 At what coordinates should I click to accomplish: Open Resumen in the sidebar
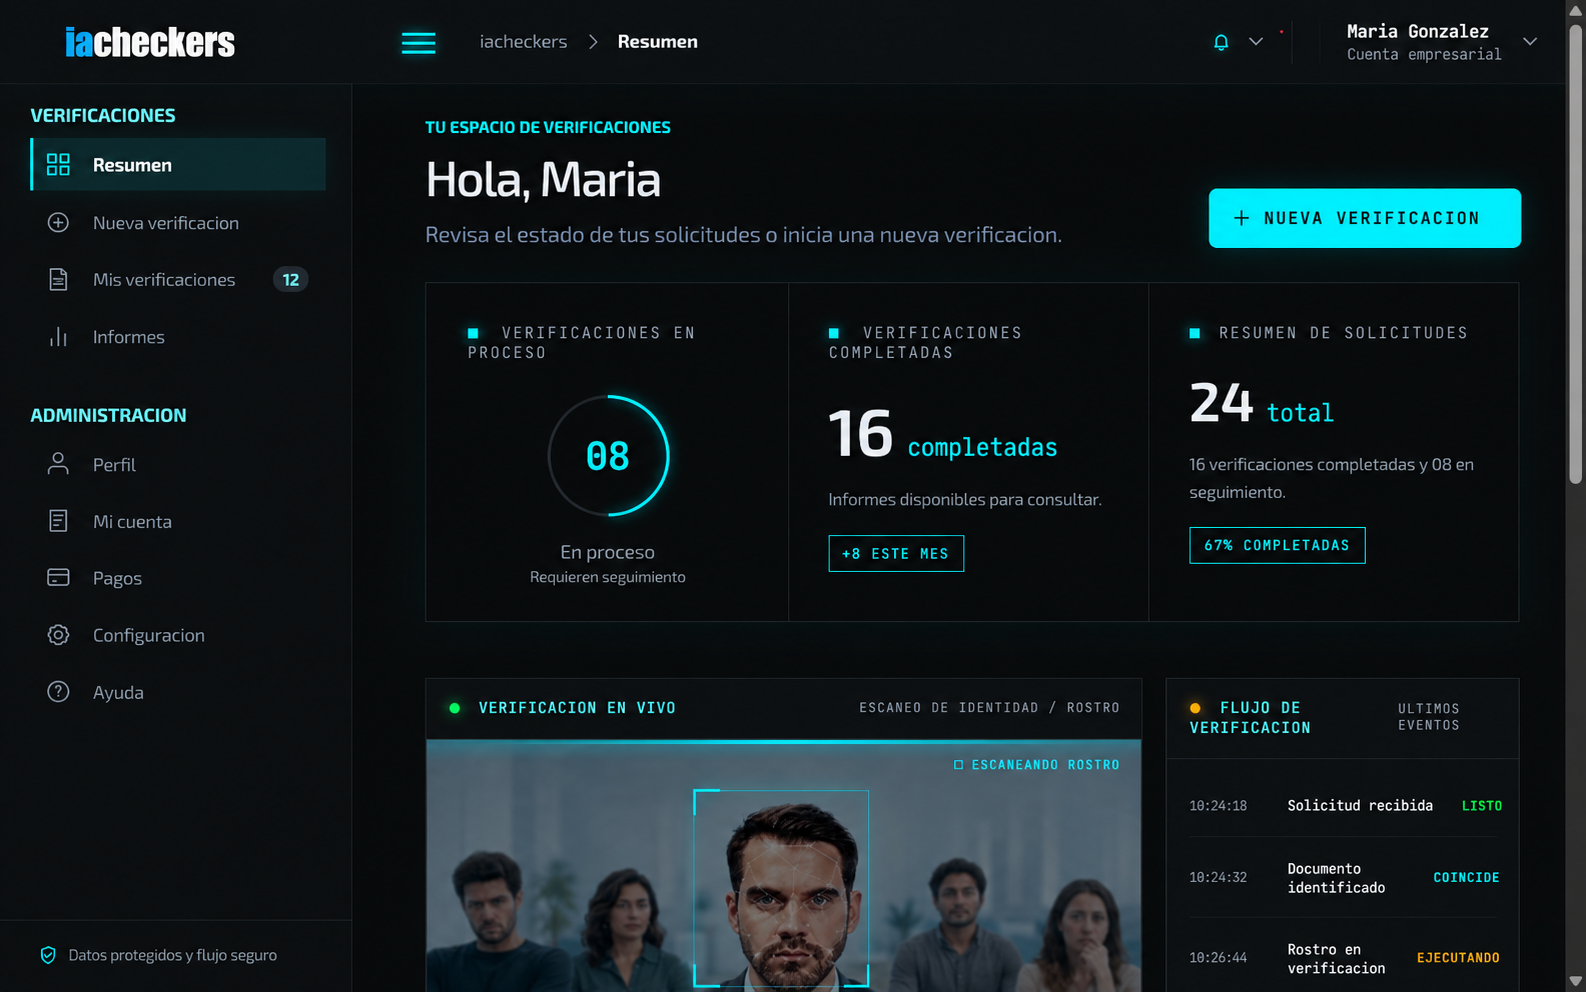click(x=178, y=165)
